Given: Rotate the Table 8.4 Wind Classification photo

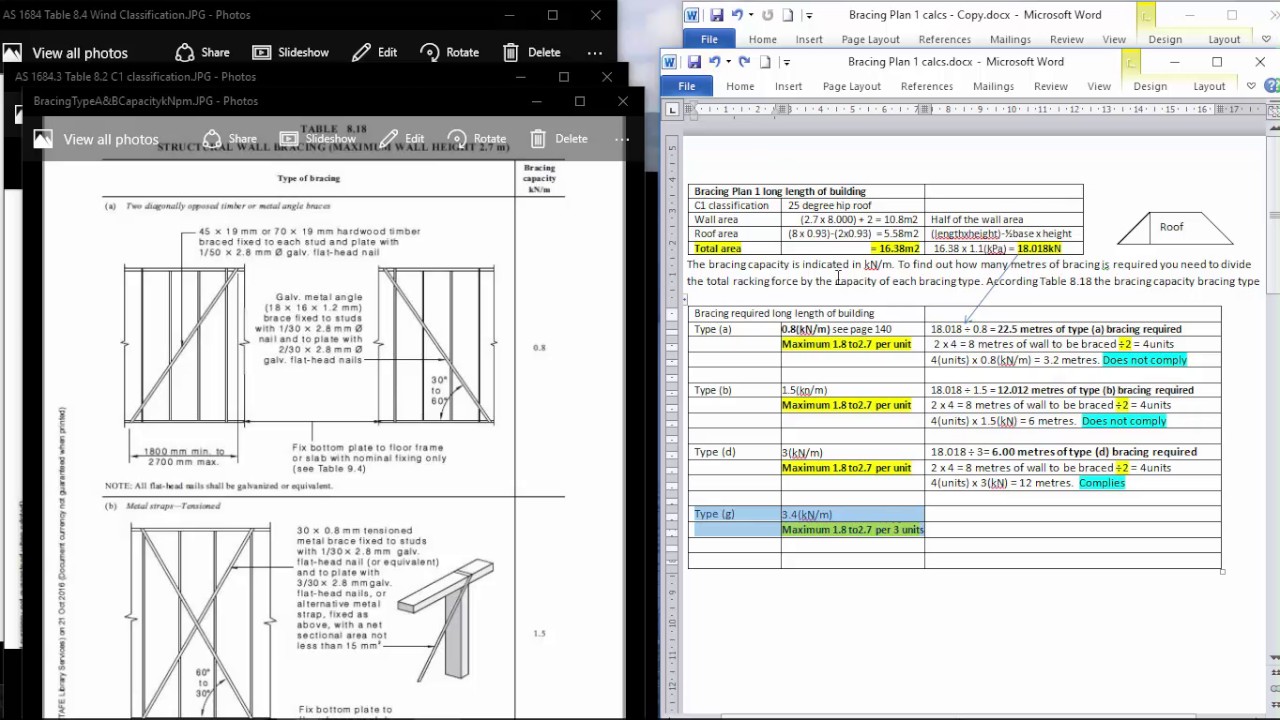Looking at the screenshot, I should [x=449, y=52].
